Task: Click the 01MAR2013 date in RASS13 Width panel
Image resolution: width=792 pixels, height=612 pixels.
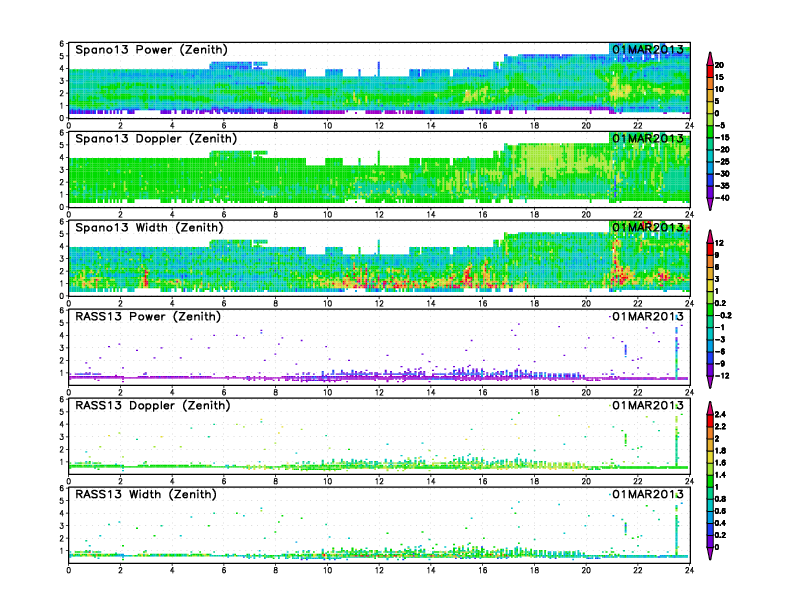Action: pos(649,495)
